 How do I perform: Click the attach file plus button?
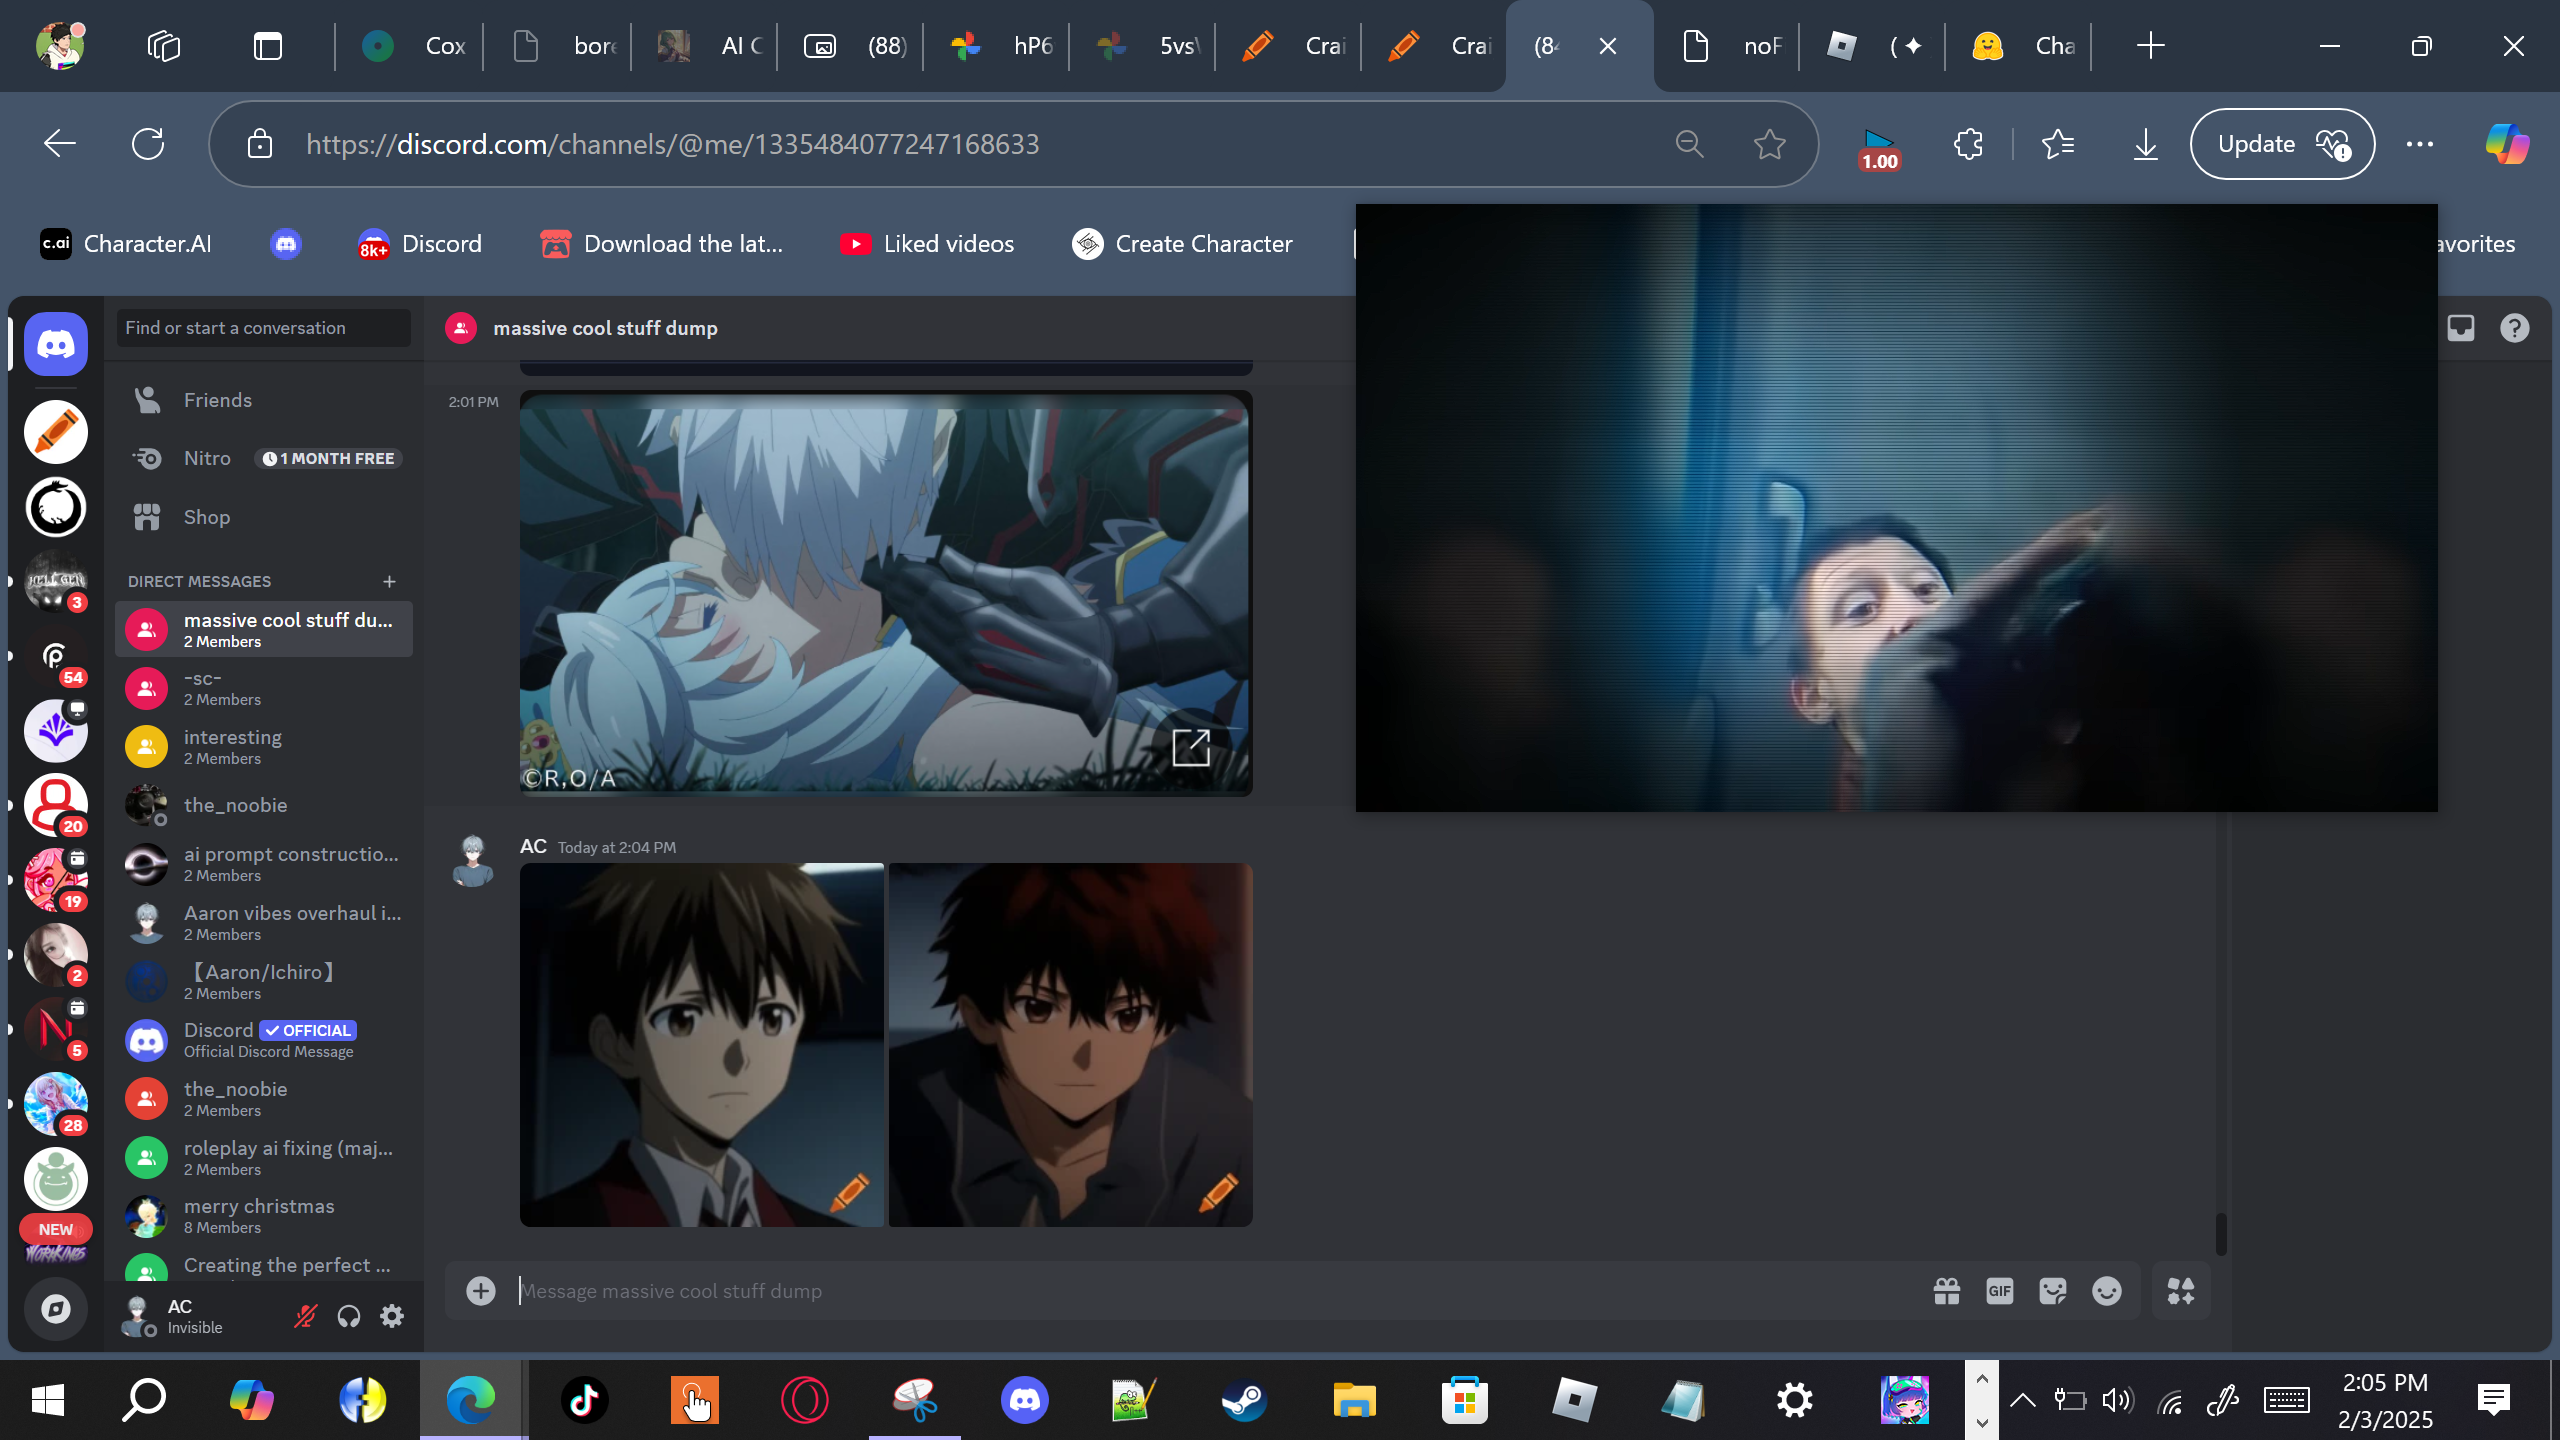point(481,1291)
